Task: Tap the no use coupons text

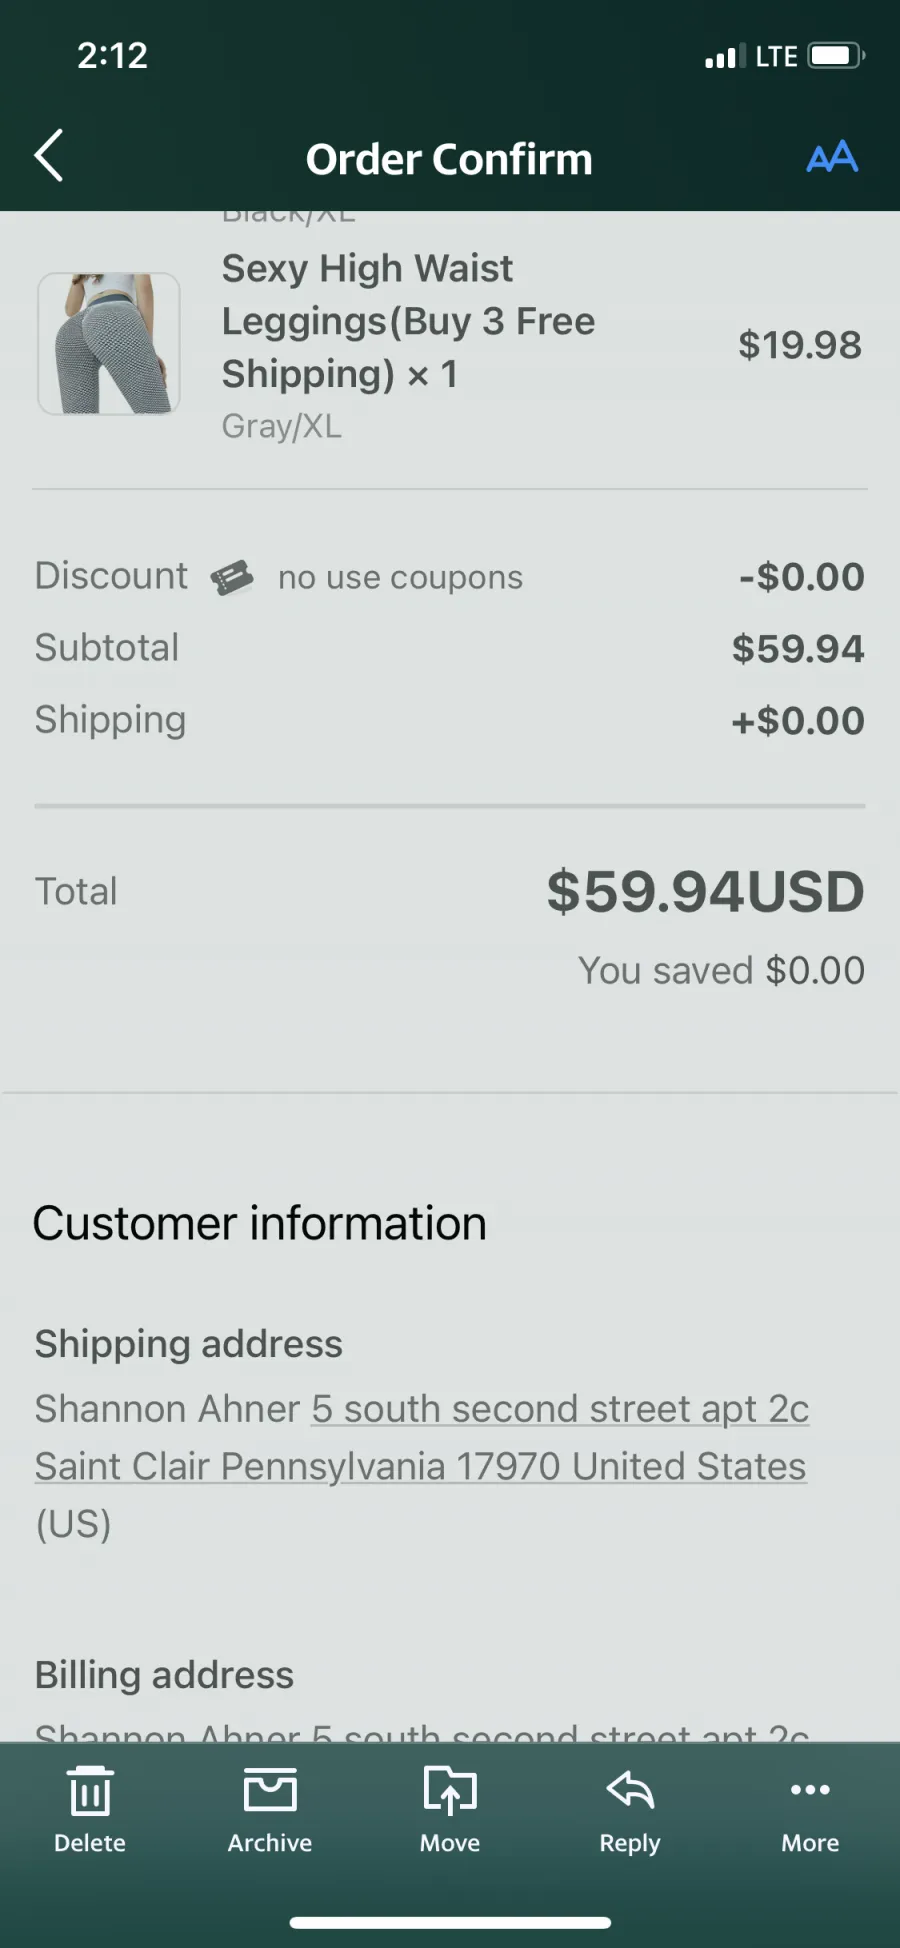Action: click(x=400, y=578)
